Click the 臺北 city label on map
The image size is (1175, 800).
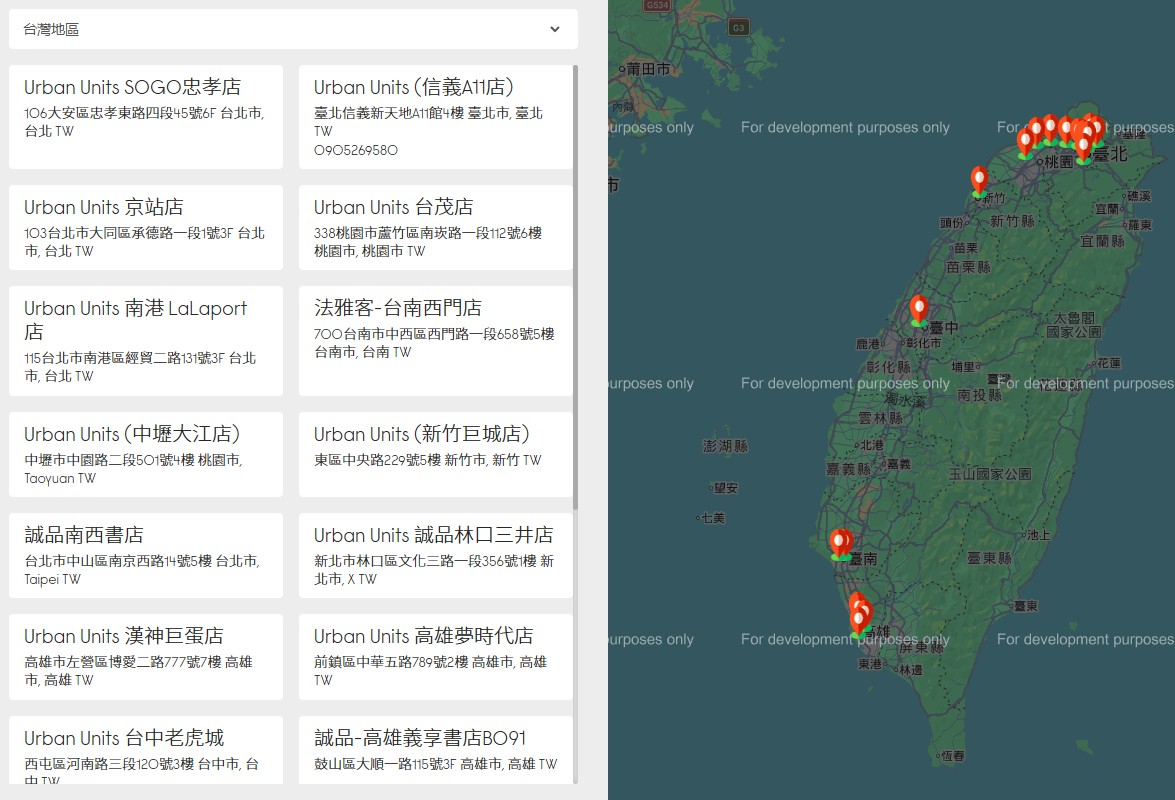click(1111, 154)
